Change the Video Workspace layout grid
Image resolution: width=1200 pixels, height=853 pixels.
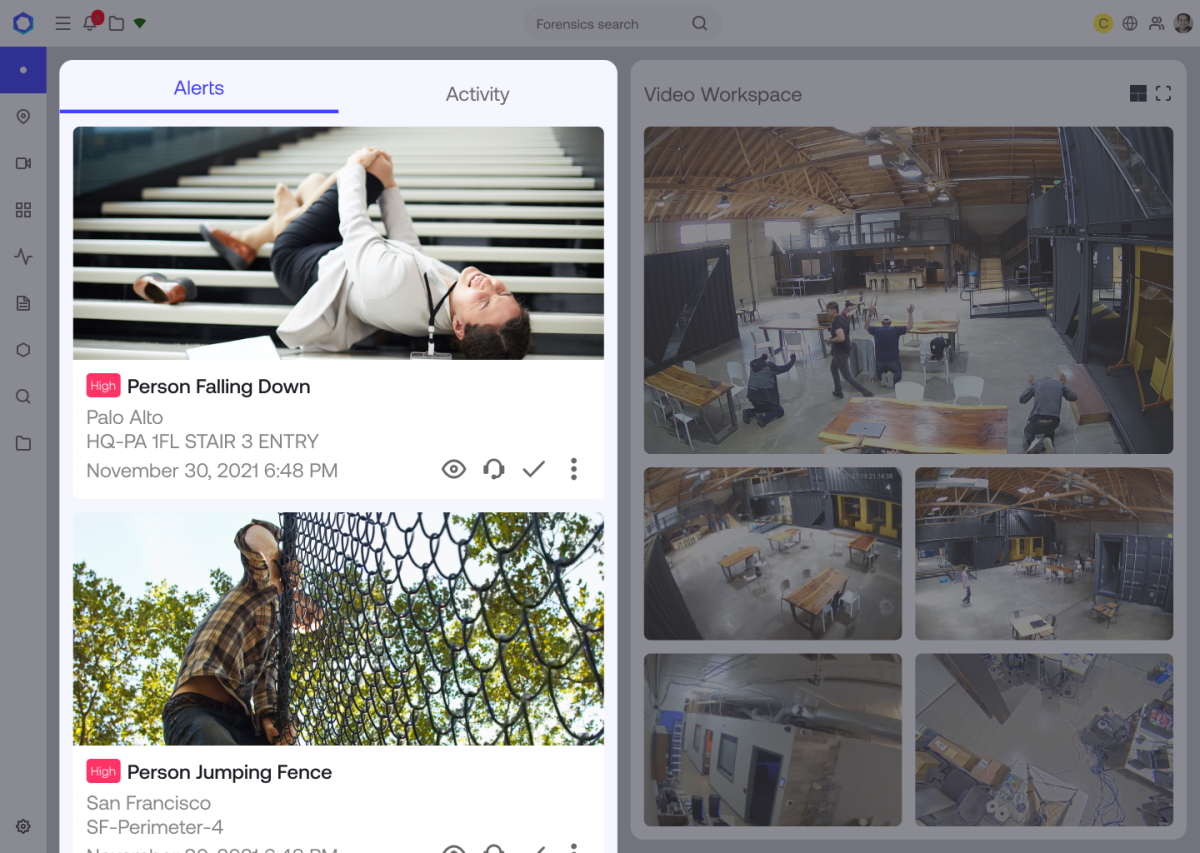pos(1138,93)
